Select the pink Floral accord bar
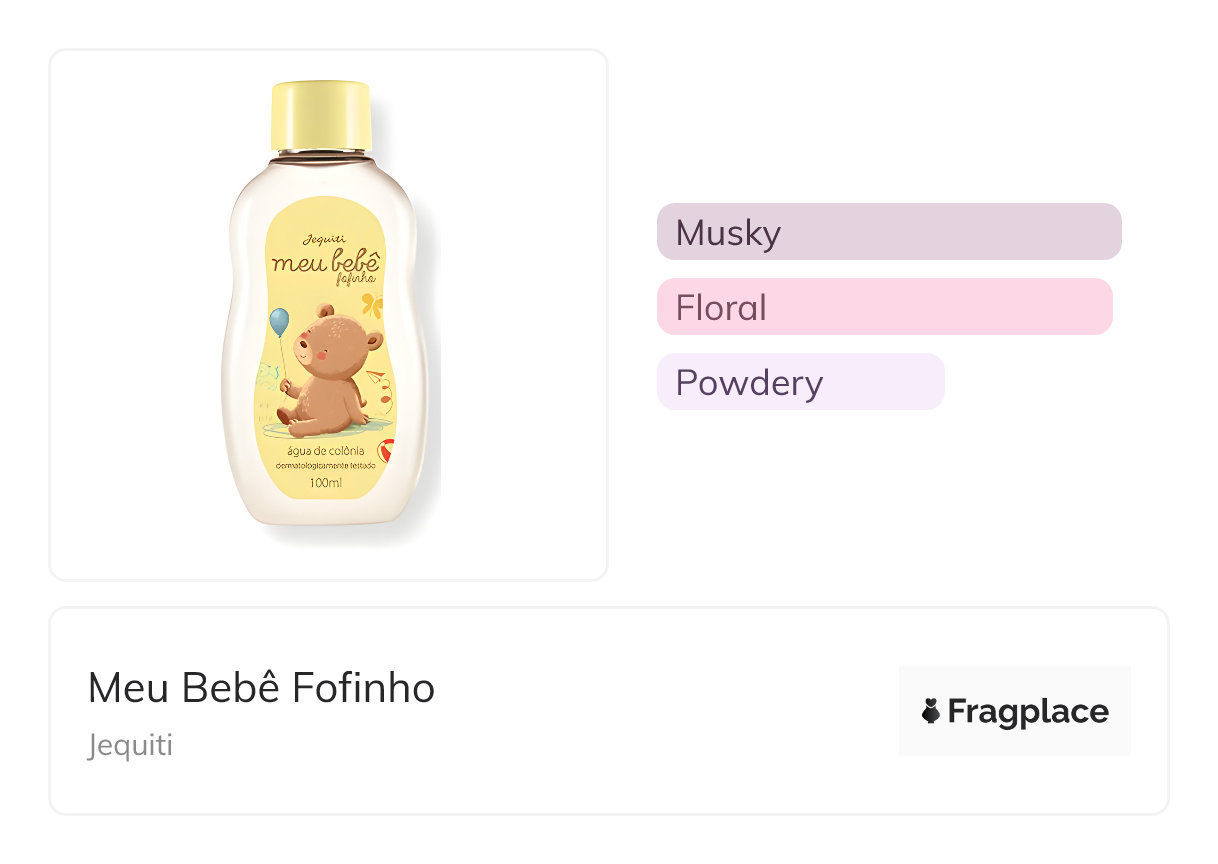Viewport: 1218px width, 864px height. 884,307
